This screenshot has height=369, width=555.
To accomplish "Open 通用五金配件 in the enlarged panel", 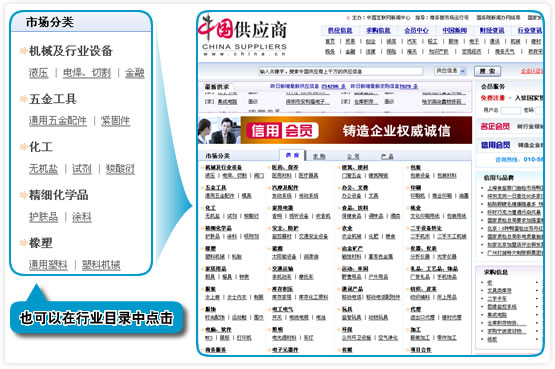I will (x=58, y=121).
